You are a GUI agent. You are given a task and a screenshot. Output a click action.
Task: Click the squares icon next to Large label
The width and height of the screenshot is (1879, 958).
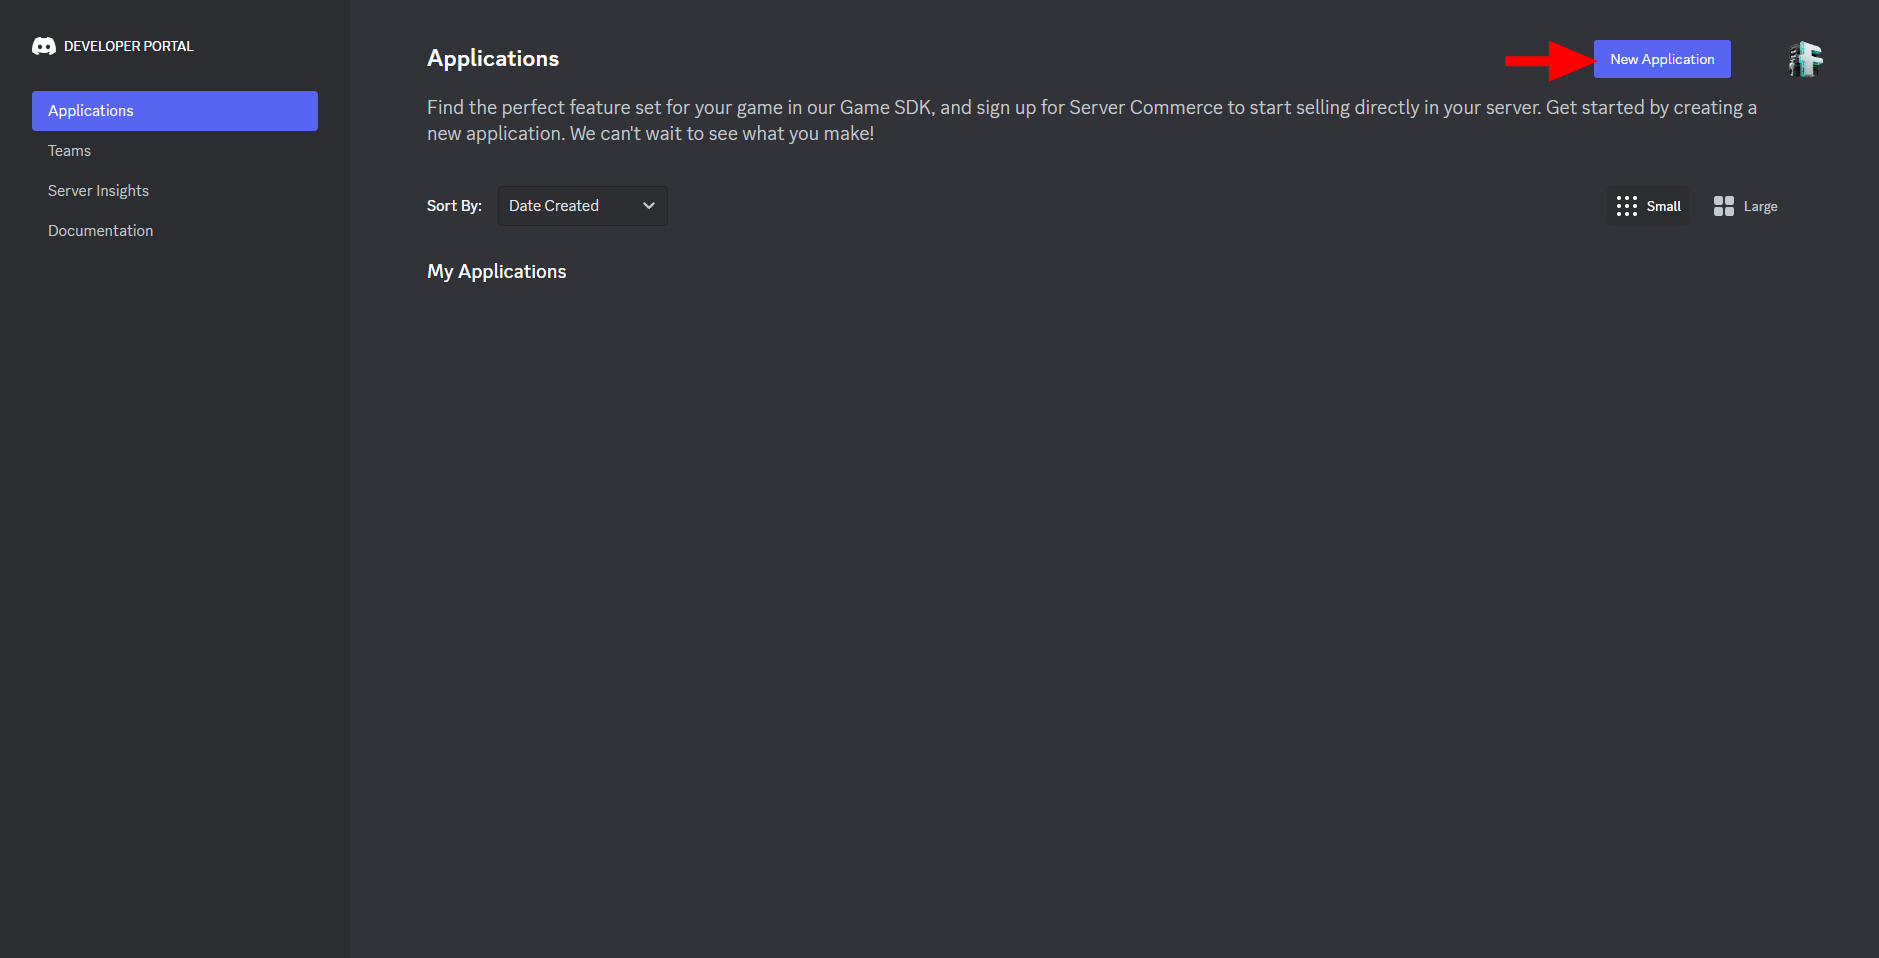click(1723, 205)
